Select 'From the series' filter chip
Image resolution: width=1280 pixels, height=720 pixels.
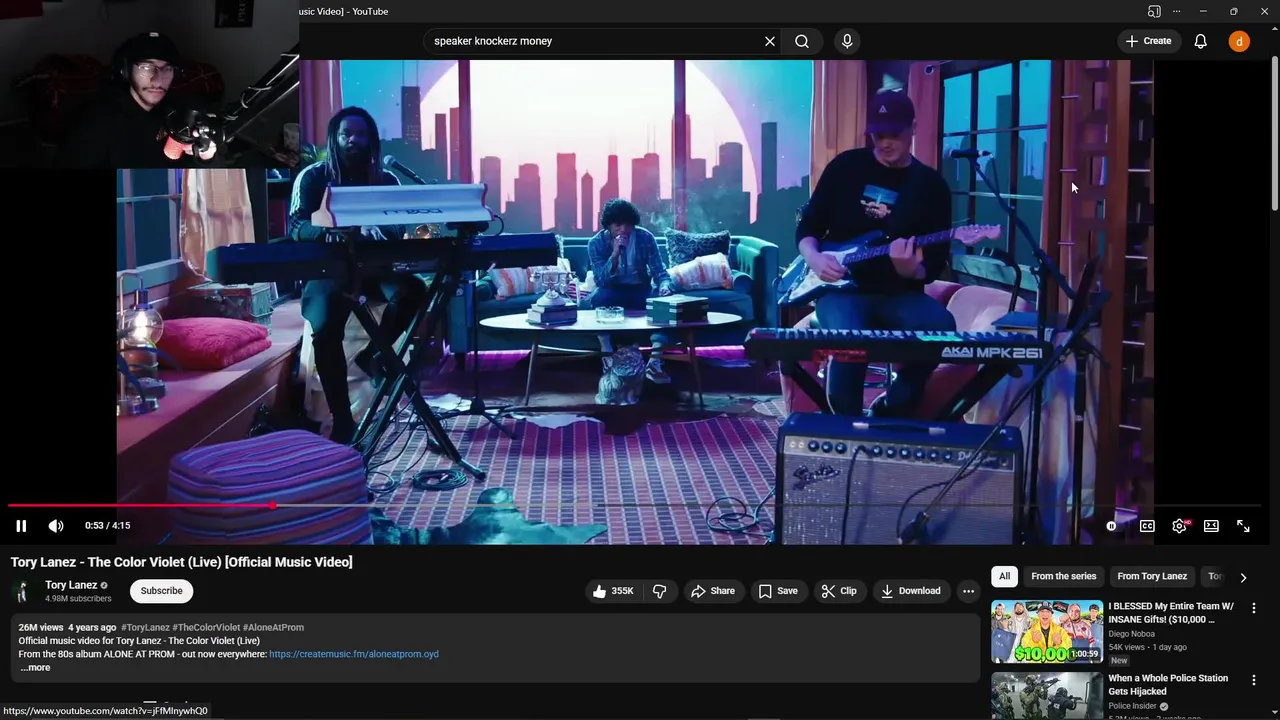coord(1064,576)
